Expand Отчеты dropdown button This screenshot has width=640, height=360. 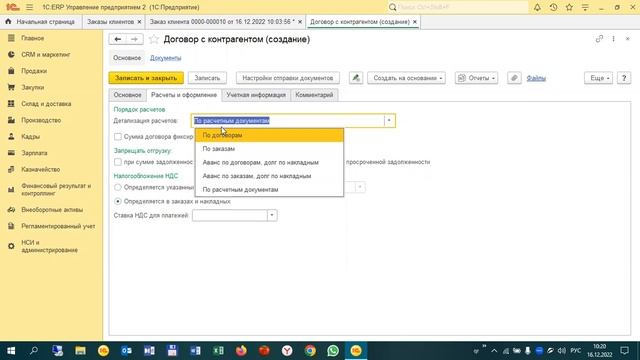coord(476,78)
